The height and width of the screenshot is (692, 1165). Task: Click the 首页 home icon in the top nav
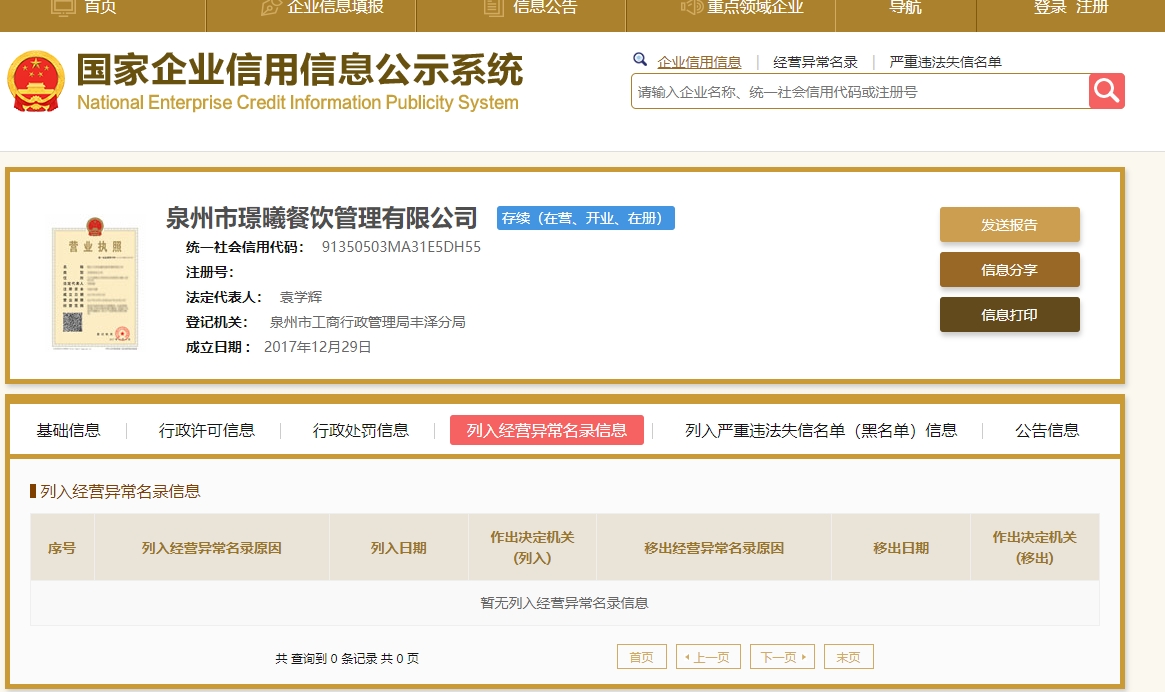62,7
